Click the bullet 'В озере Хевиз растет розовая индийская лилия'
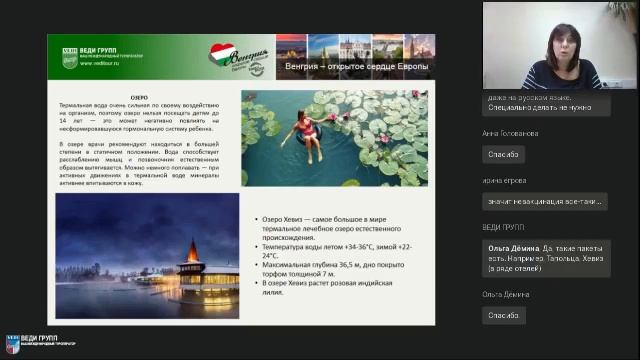Screen dimensions: 640x360 point(324,287)
